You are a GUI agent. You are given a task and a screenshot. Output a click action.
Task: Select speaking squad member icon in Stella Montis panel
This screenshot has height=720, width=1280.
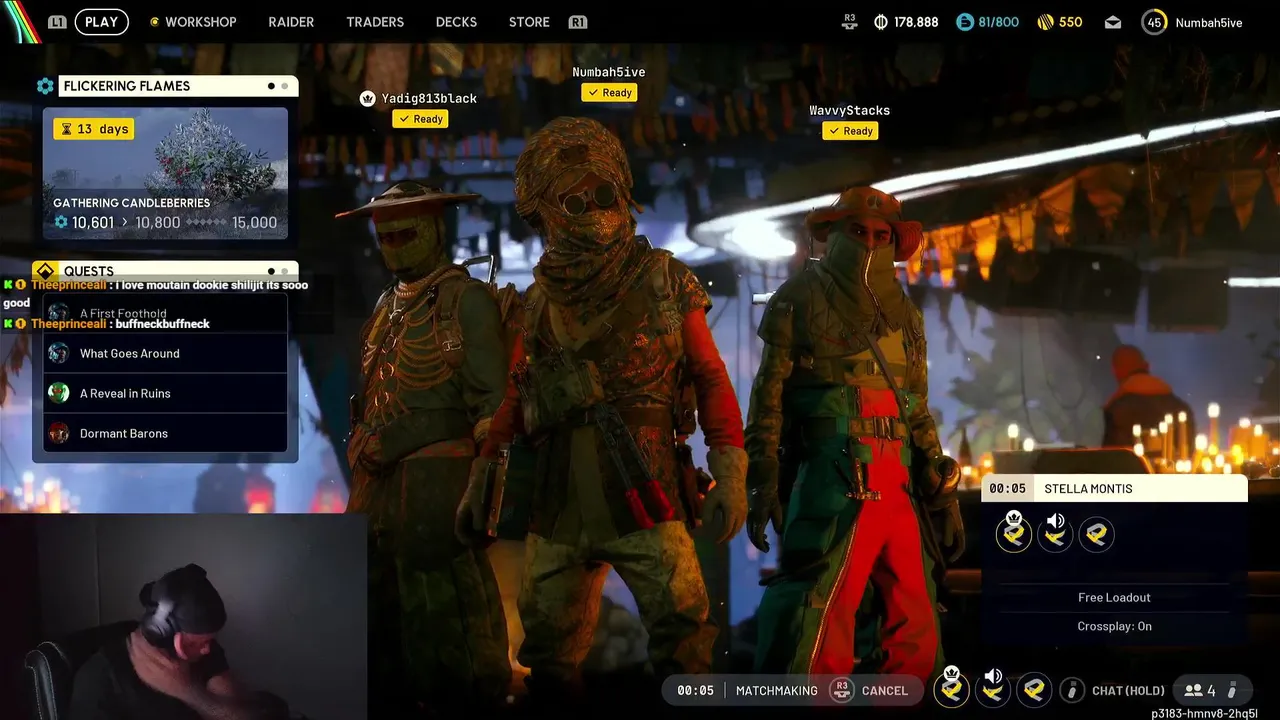click(x=1055, y=533)
